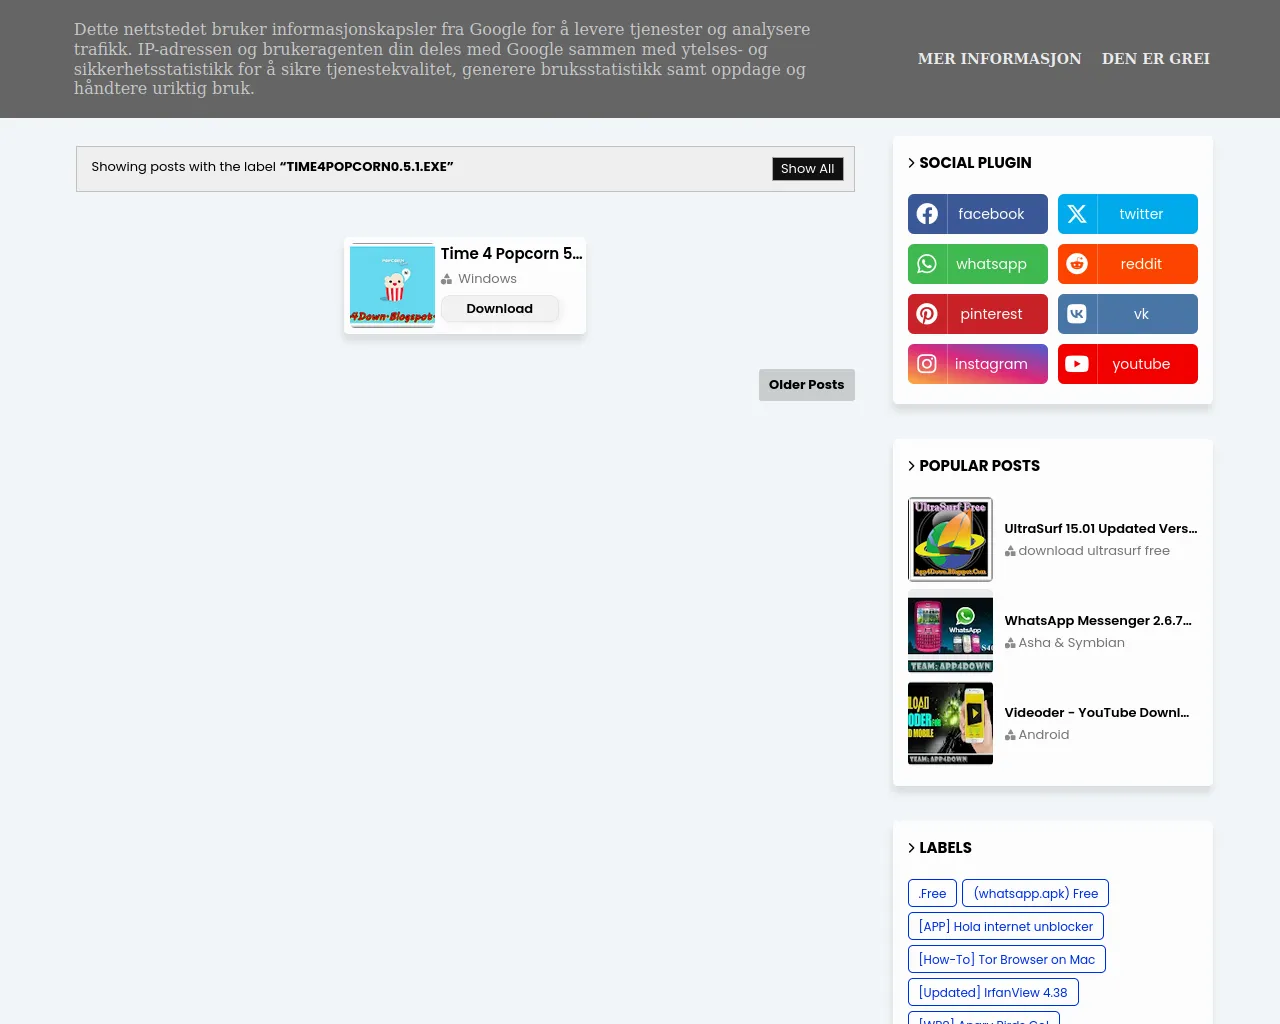Click the chevron beside LABELS heading
This screenshot has height=1024, width=1280.
click(x=911, y=848)
